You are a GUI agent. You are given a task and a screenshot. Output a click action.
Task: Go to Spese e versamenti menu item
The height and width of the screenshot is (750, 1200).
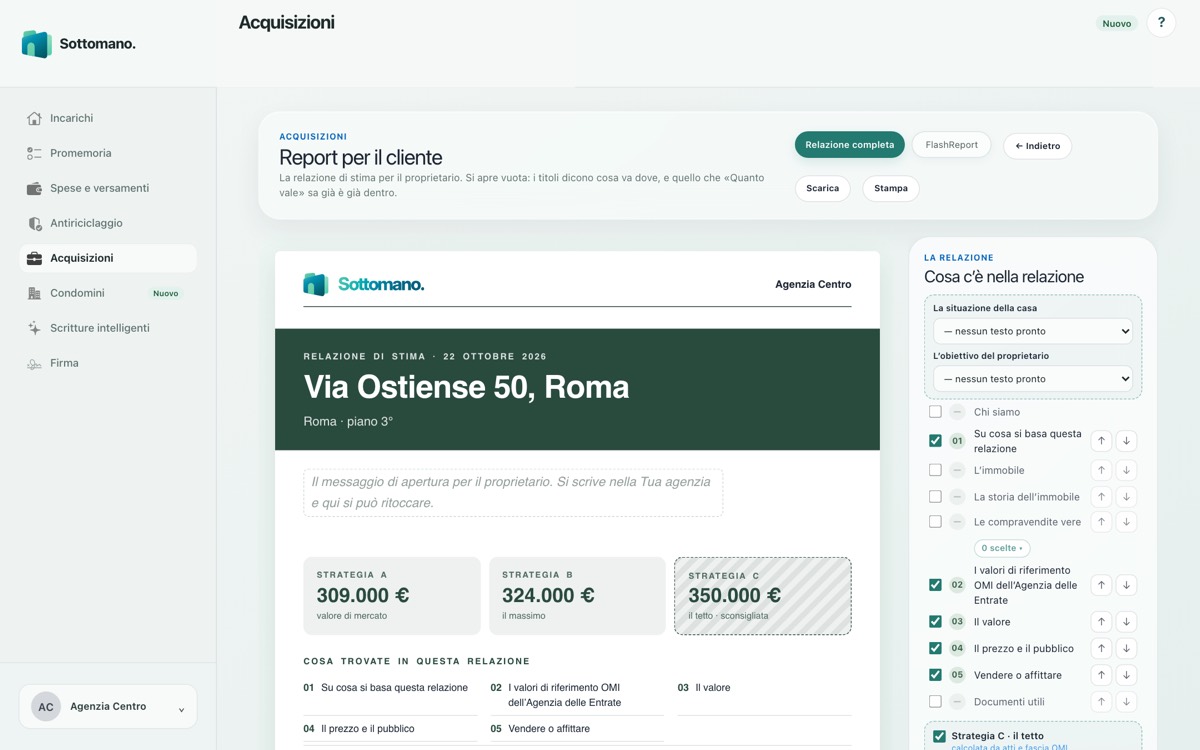pos(108,188)
